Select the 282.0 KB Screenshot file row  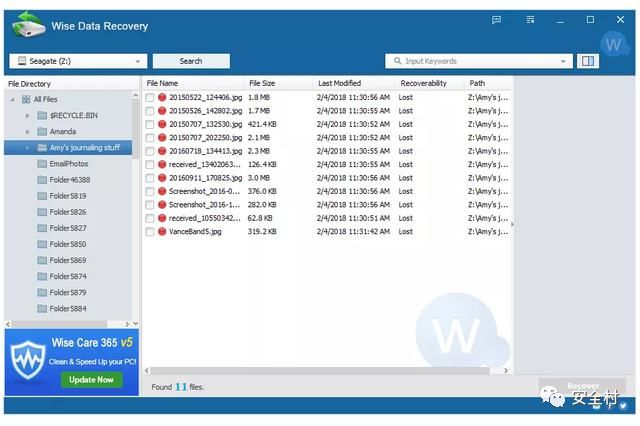click(x=327, y=205)
